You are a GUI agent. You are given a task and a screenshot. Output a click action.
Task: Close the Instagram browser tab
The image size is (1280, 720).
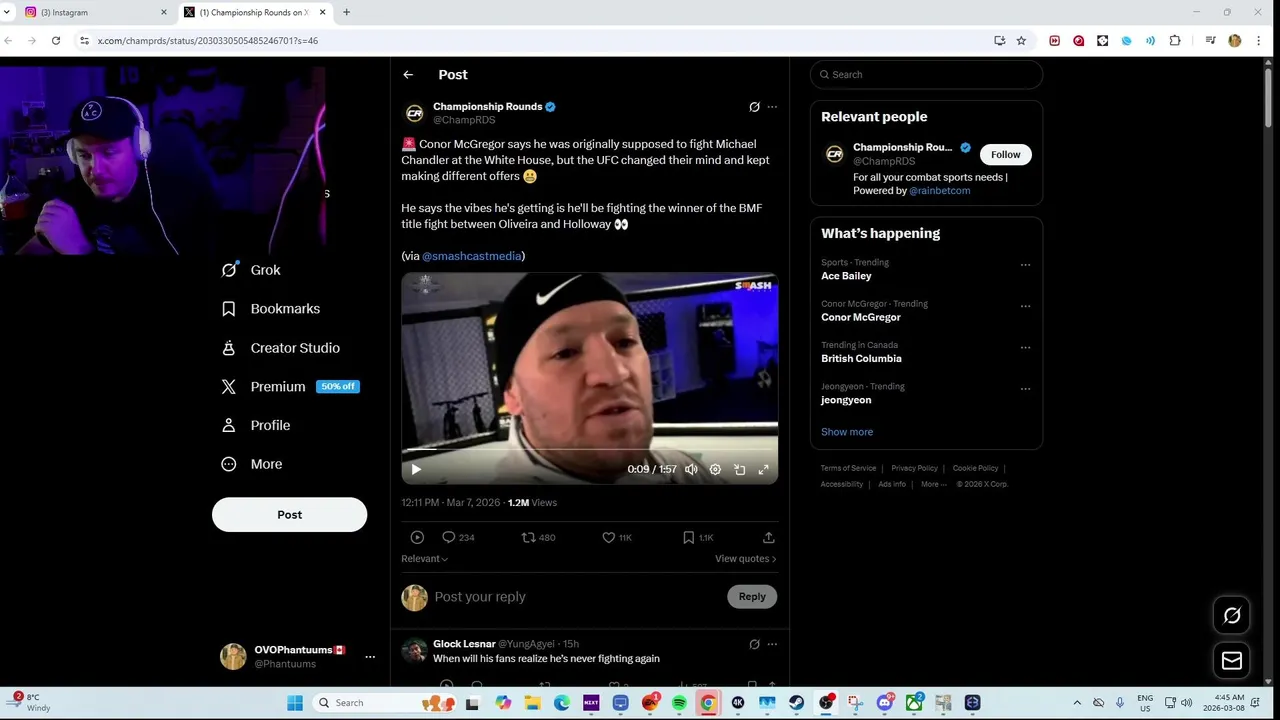[164, 12]
